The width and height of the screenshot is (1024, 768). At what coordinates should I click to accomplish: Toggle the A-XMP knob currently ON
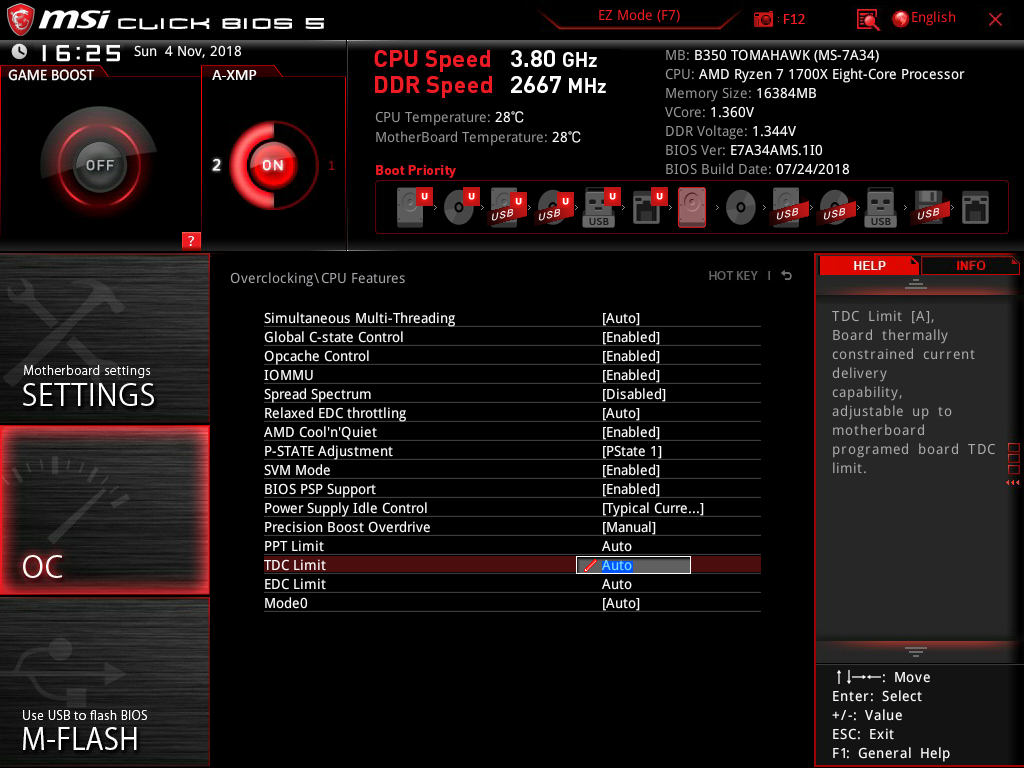coord(273,165)
